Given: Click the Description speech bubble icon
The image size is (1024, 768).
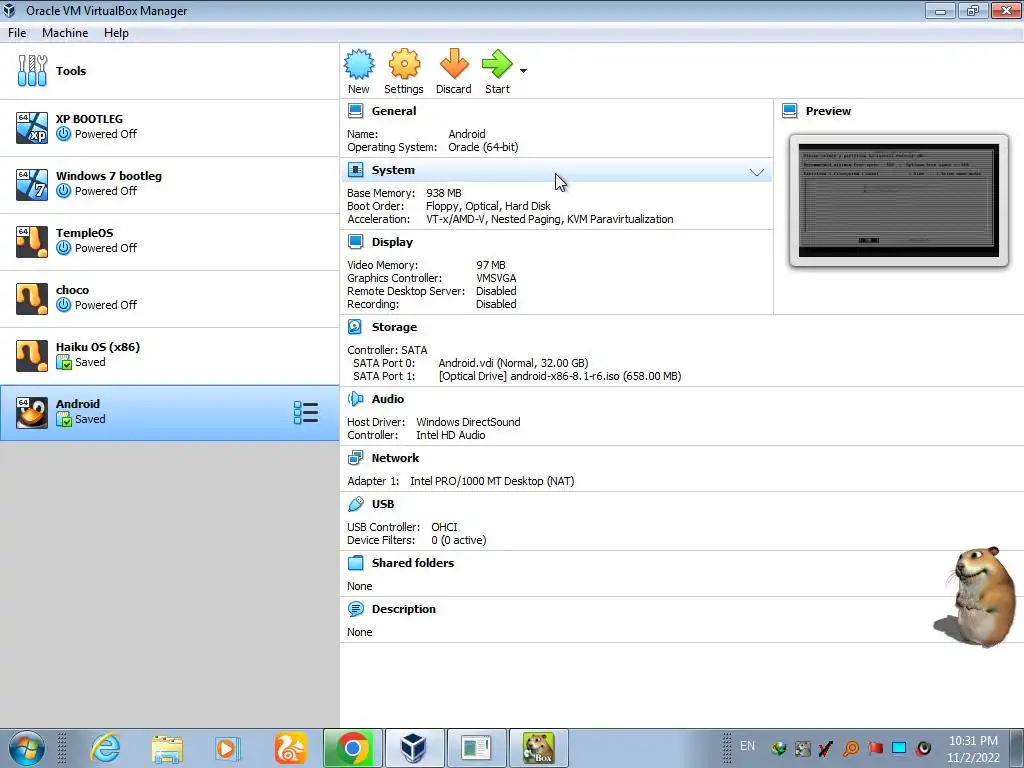Looking at the screenshot, I should pos(355,609).
